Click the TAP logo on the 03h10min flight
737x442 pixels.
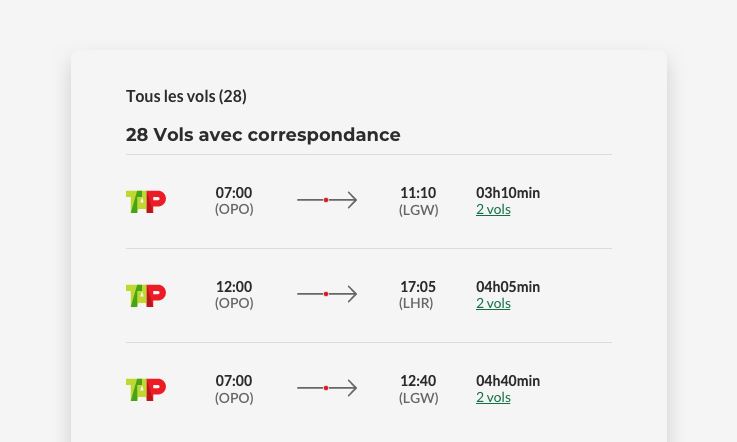coord(146,201)
